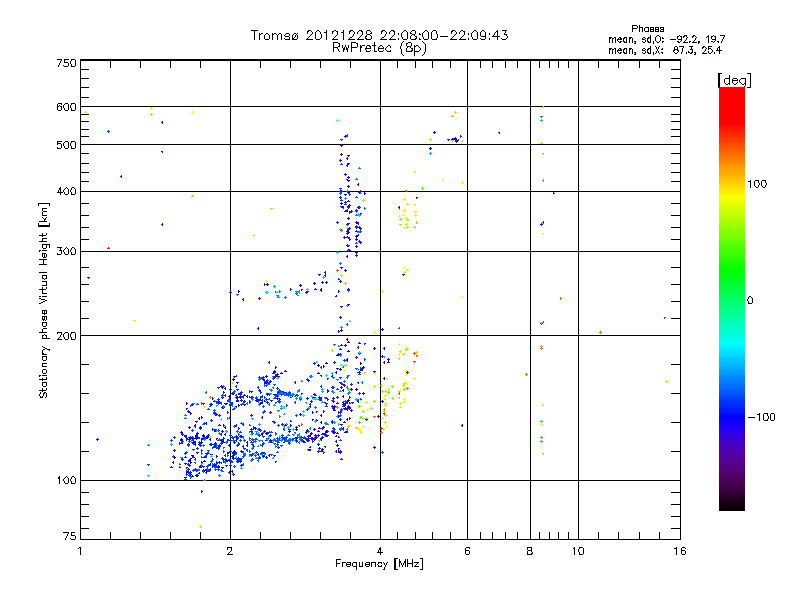Click the y-axis label '300'
The width and height of the screenshot is (800, 600).
(x=66, y=251)
